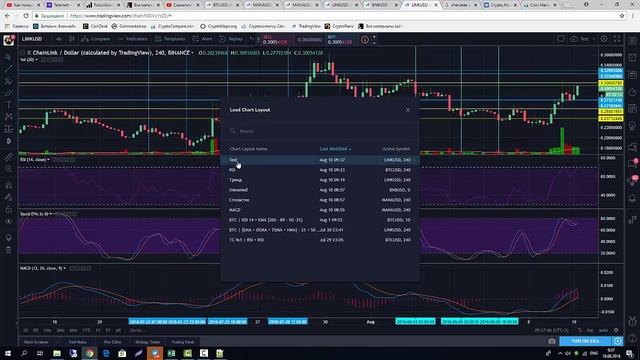Load the RSI layout modified Aug 10 09:23
Viewport: 640px width, 360px height.
click(x=320, y=170)
